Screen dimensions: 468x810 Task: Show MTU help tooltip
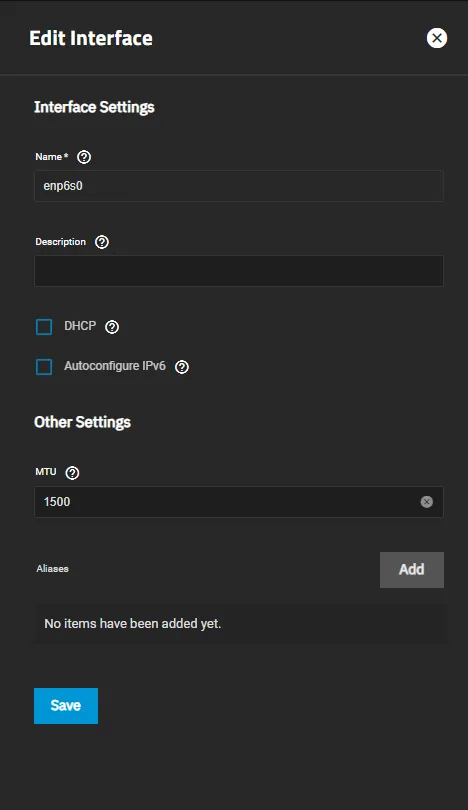pos(72,473)
